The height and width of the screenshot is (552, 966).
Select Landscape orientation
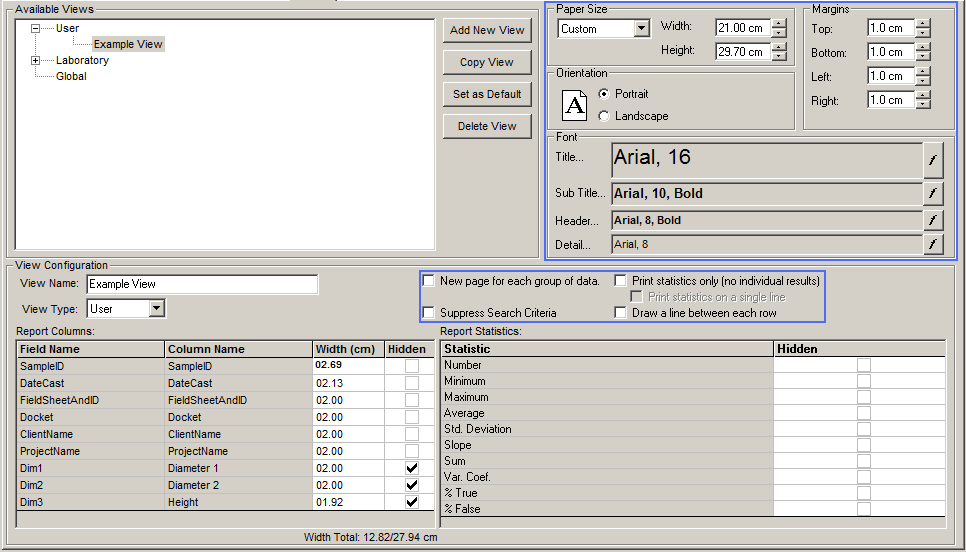pyautogui.click(x=604, y=116)
